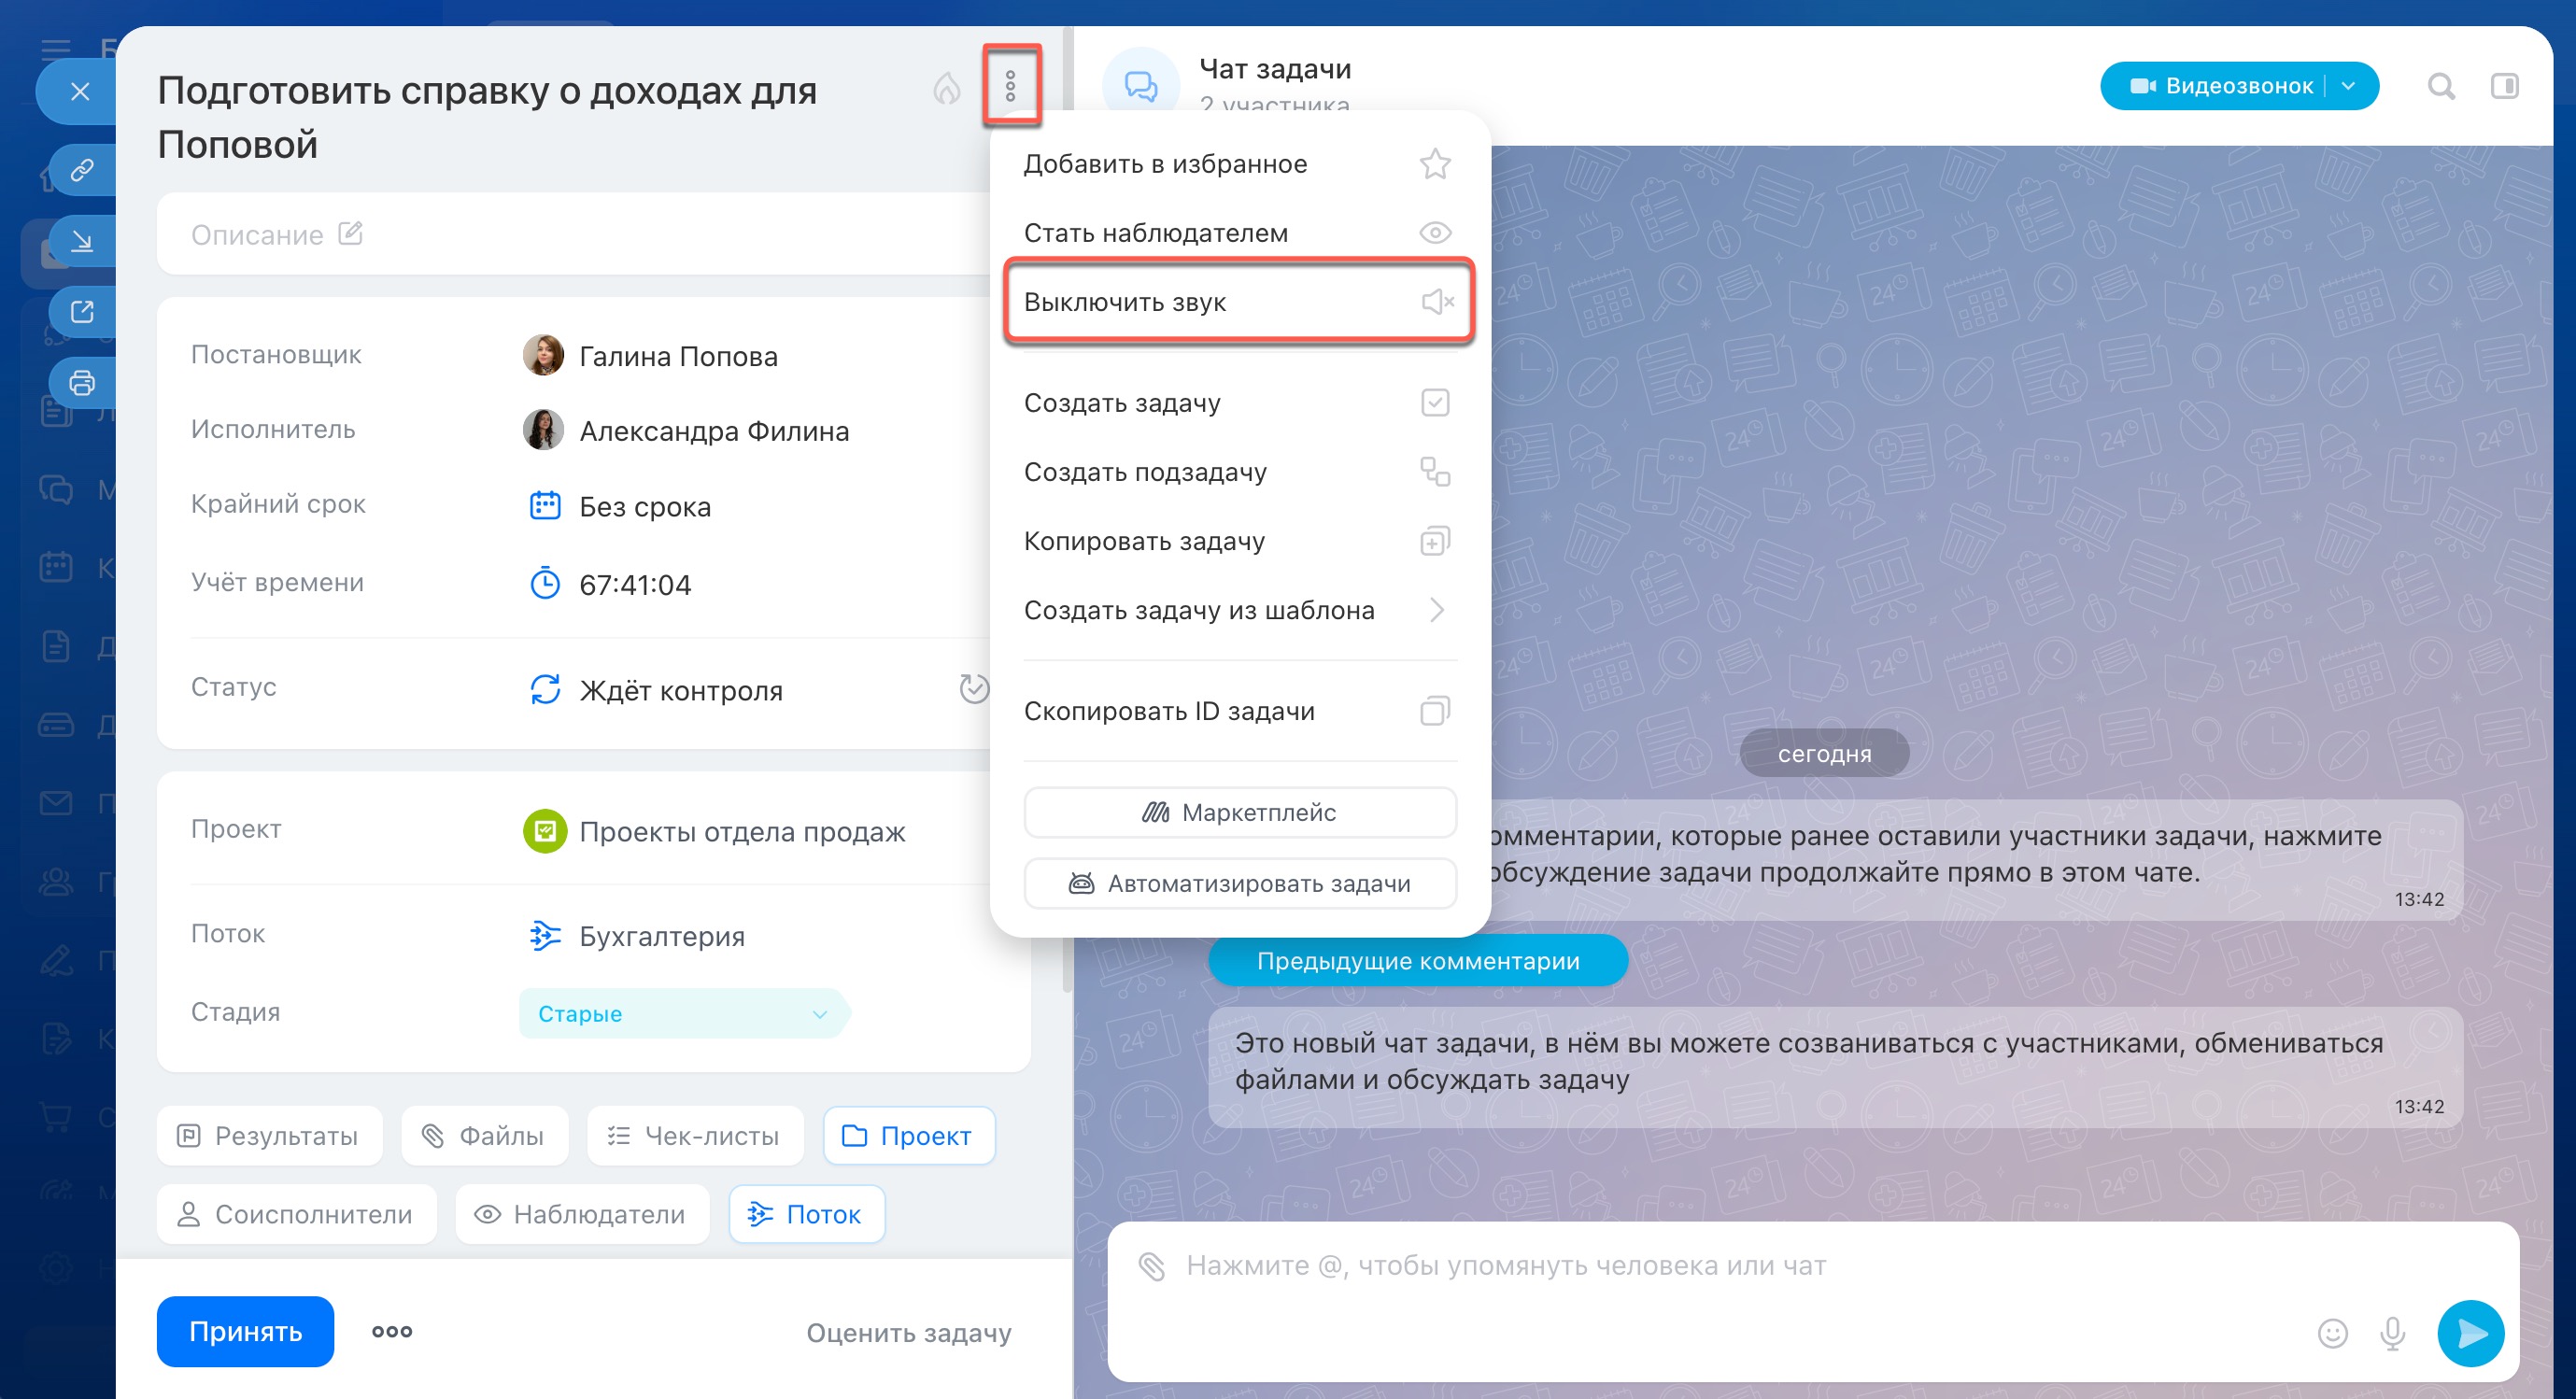
Task: Click the print task icon
Action: pos(82,383)
